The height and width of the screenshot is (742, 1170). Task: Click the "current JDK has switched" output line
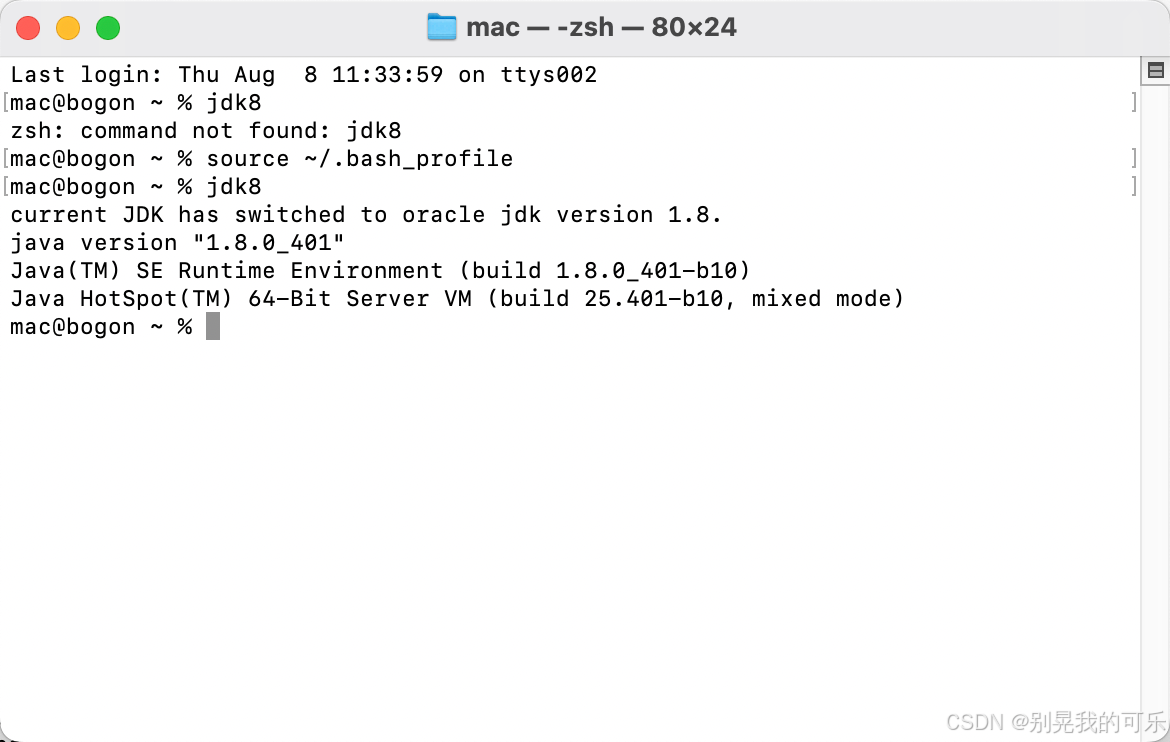click(x=365, y=215)
